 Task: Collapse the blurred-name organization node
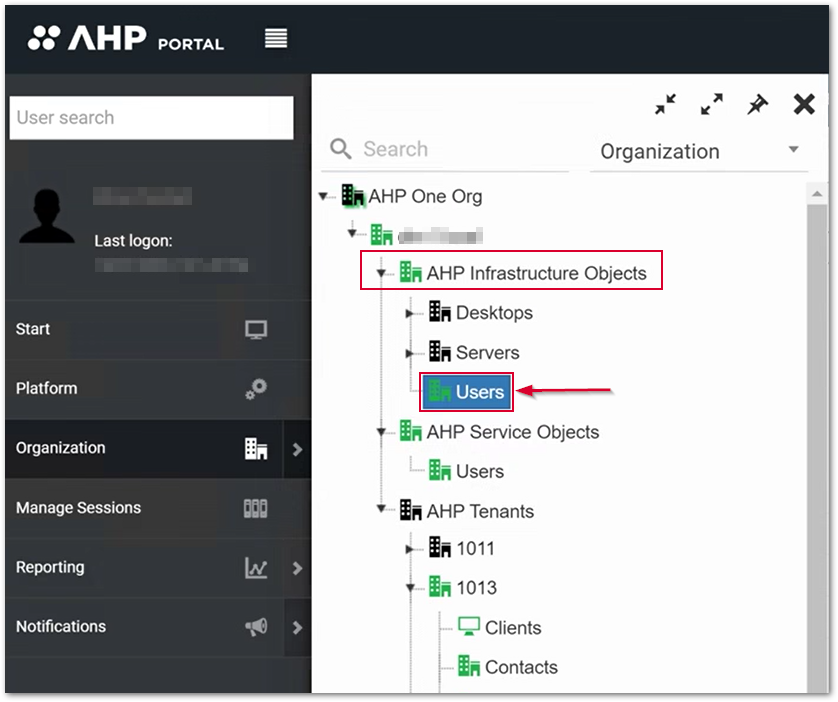coord(352,232)
